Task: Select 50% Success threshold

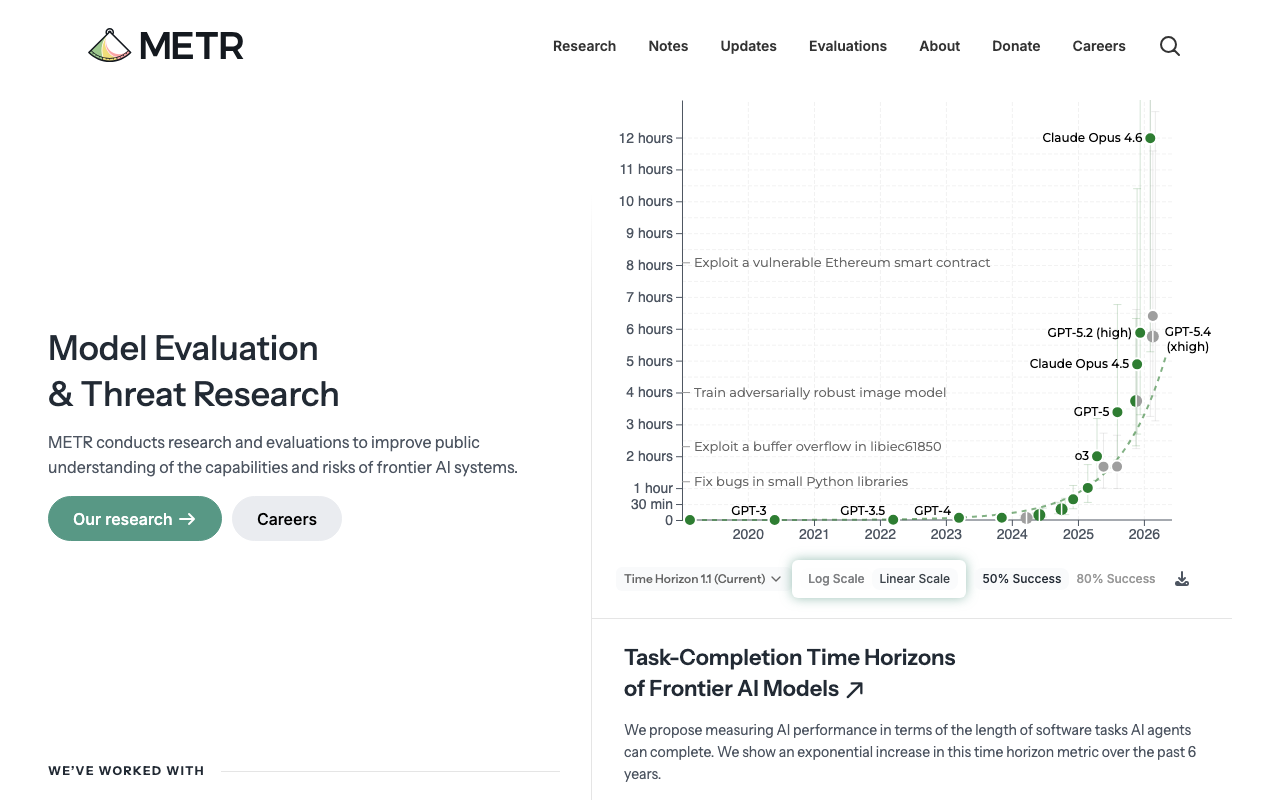Action: (1022, 579)
